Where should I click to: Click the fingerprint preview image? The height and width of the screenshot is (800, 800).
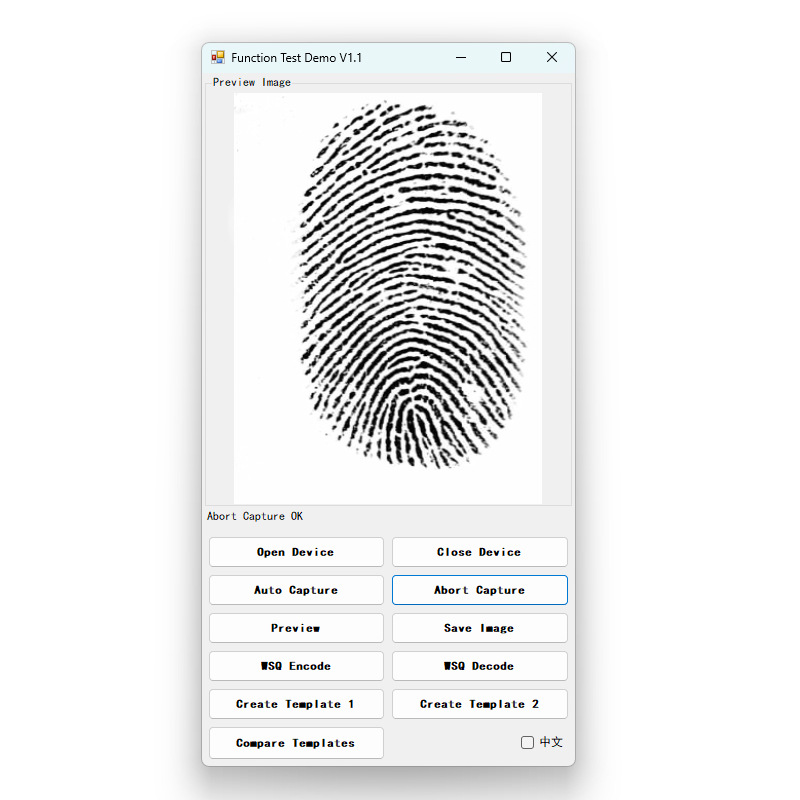pyautogui.click(x=388, y=298)
